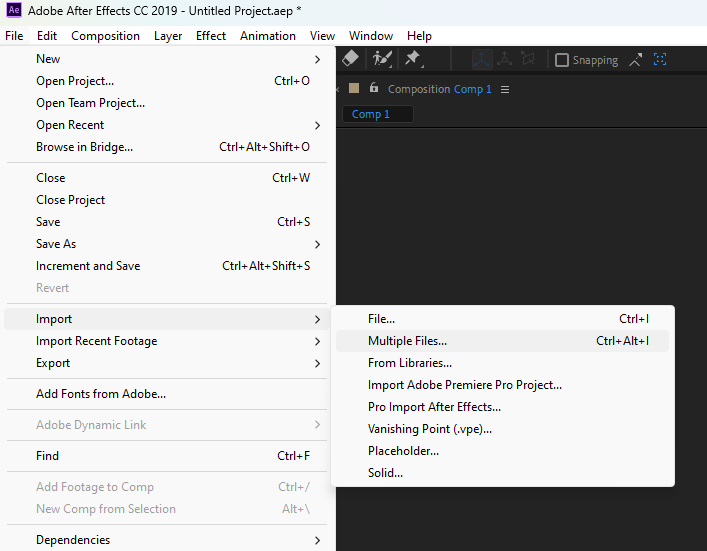Choose the Local Axis mode icon

tap(482, 60)
